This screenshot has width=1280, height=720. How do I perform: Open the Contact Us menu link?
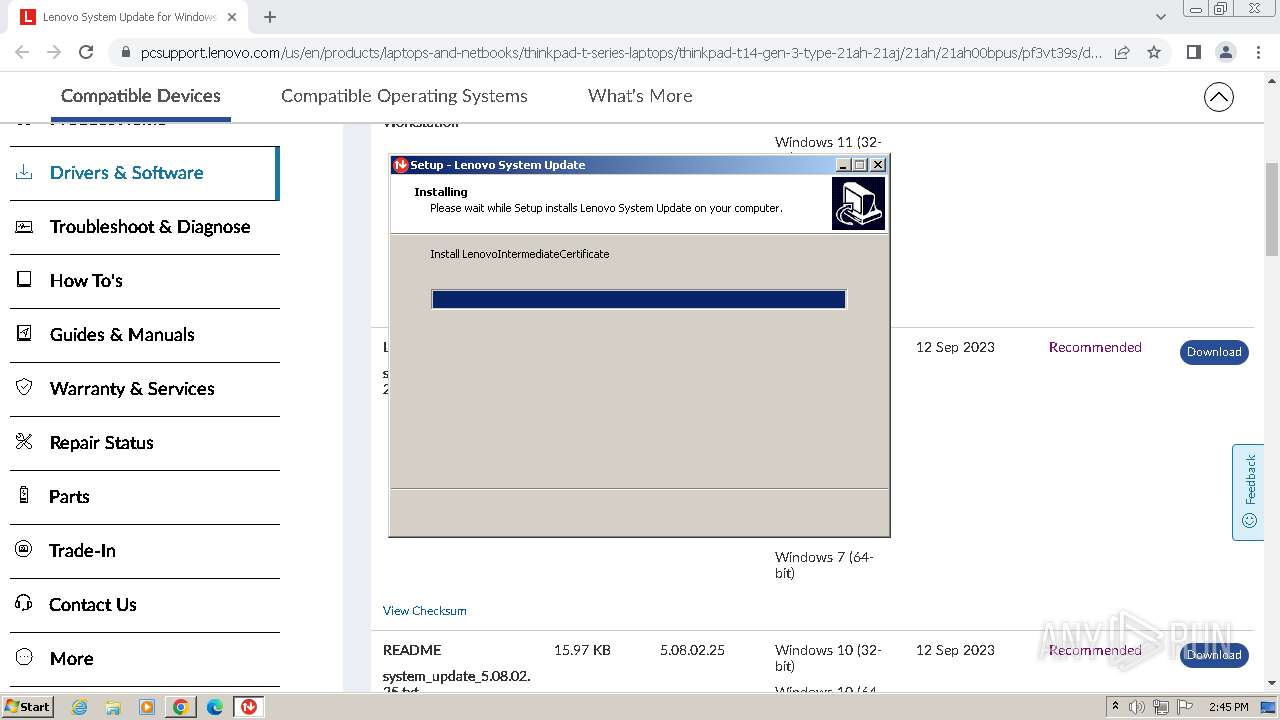click(x=93, y=604)
